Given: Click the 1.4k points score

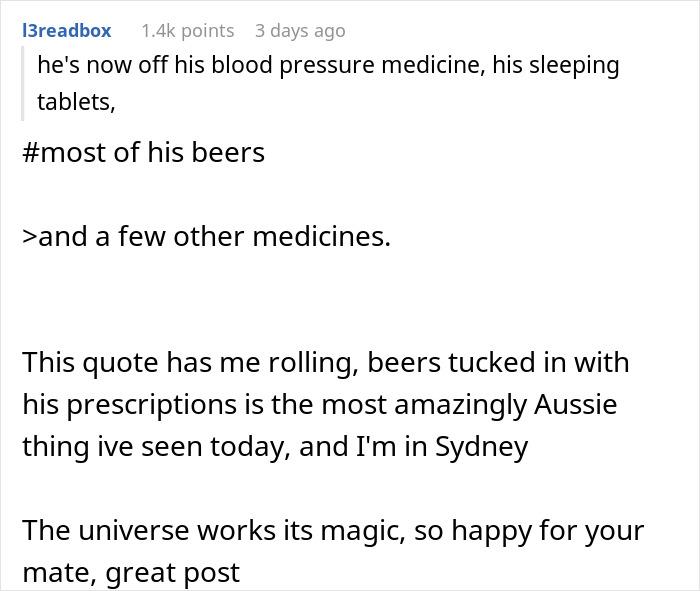Looking at the screenshot, I should [x=187, y=31].
